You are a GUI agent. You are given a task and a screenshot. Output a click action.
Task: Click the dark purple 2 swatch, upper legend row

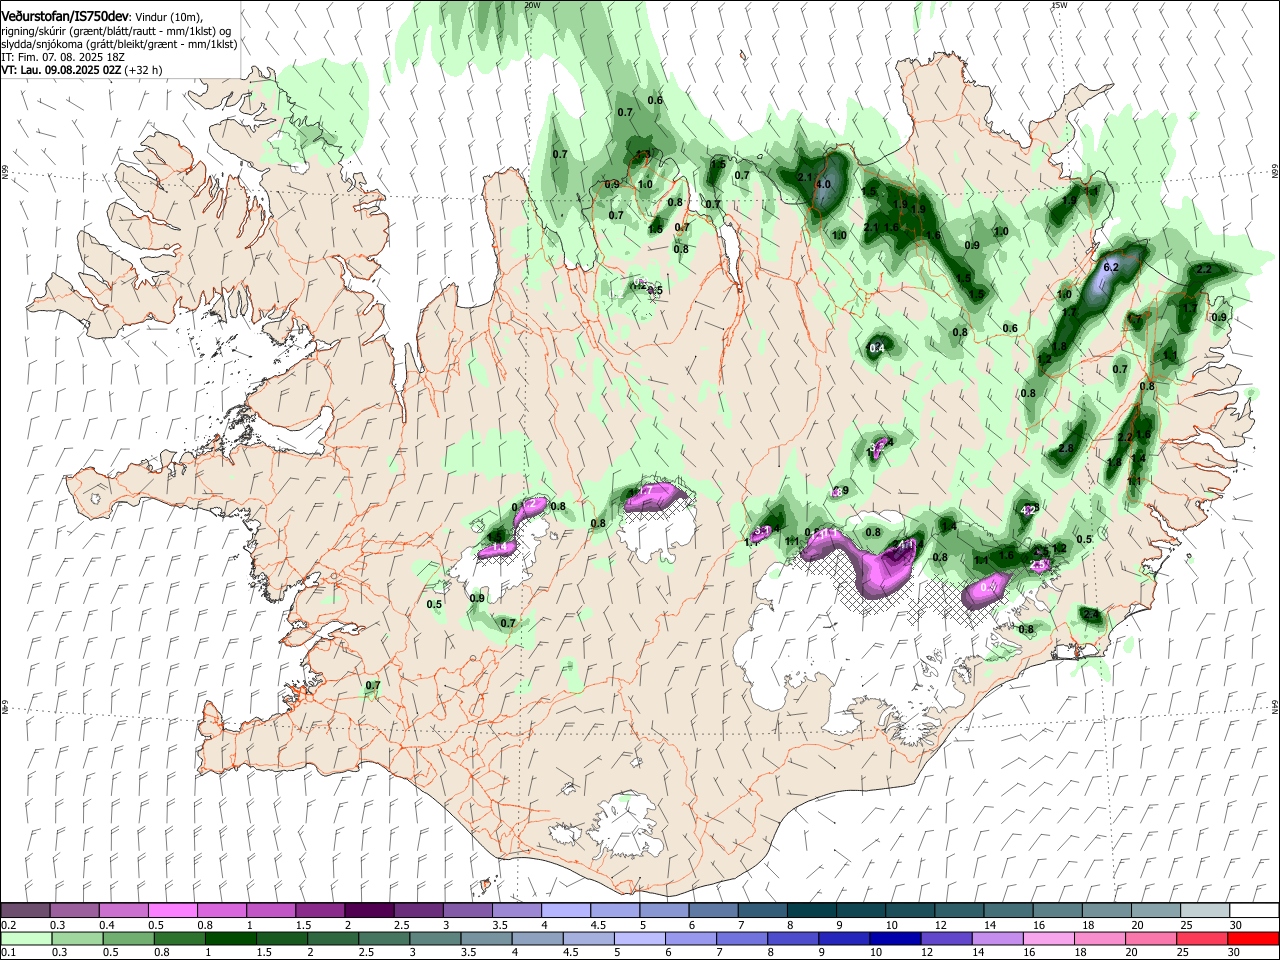[368, 911]
